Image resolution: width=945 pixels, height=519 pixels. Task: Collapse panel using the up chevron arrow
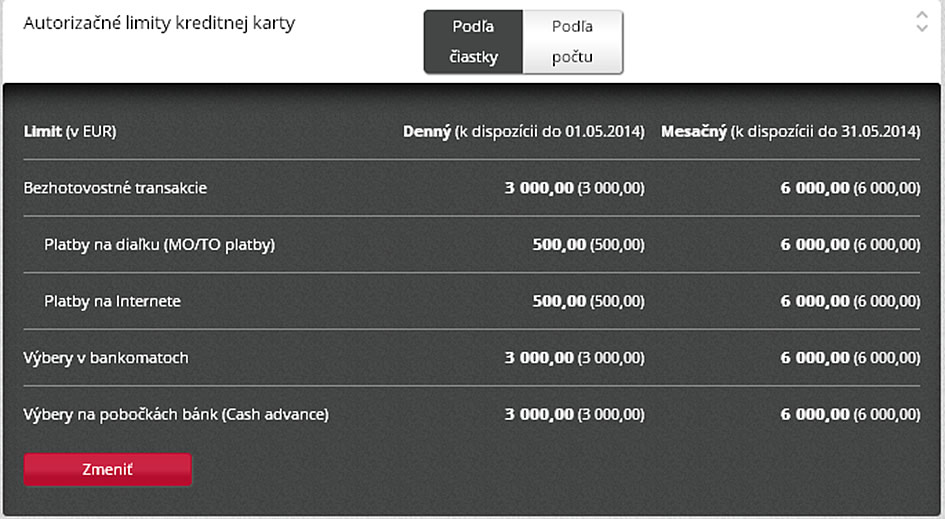(x=921, y=15)
